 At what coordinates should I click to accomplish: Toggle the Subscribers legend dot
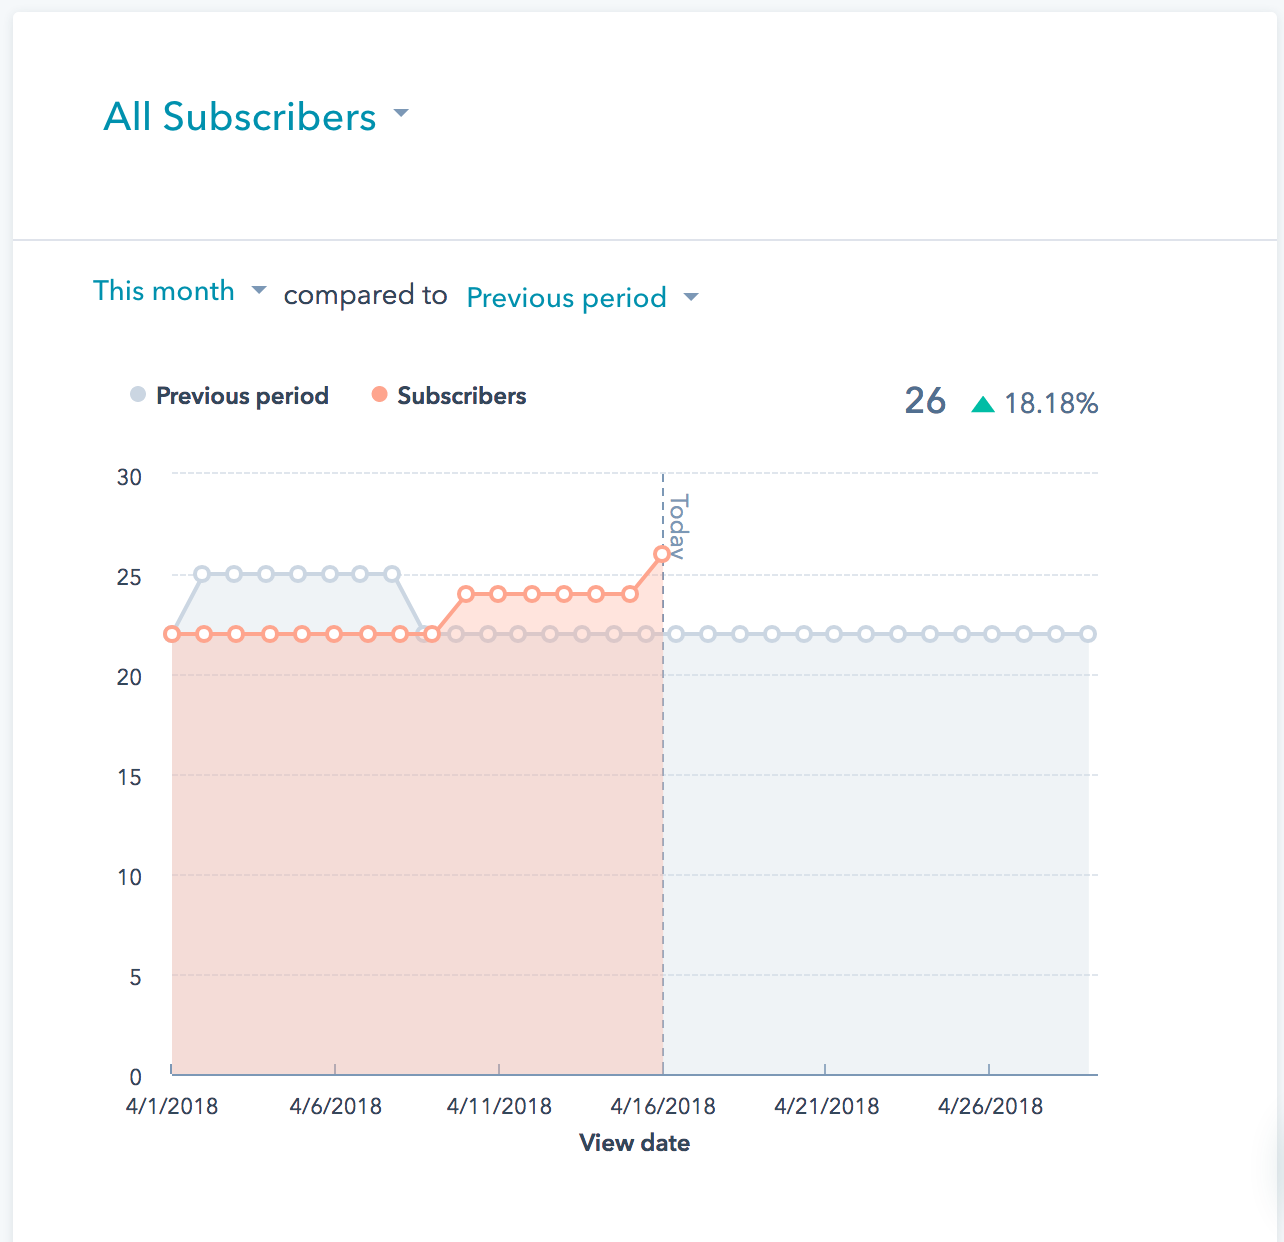(379, 393)
